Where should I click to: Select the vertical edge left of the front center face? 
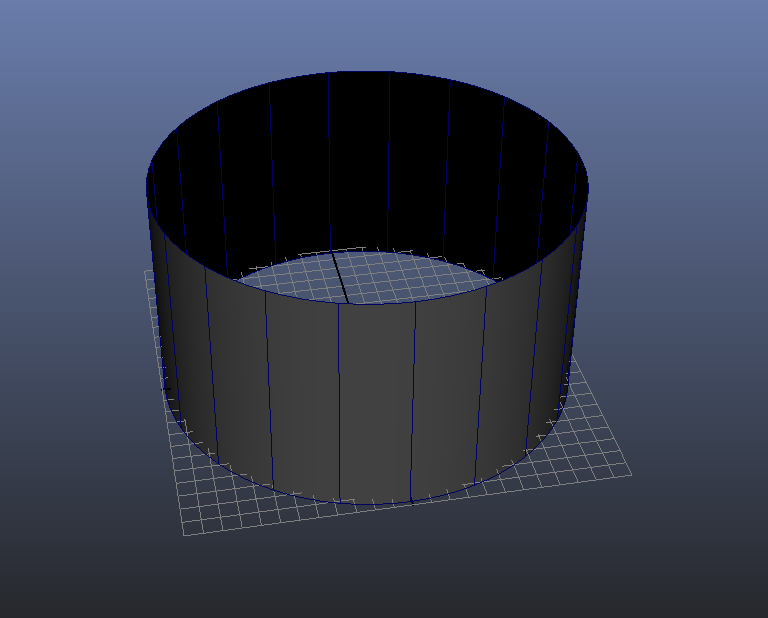click(x=339, y=400)
